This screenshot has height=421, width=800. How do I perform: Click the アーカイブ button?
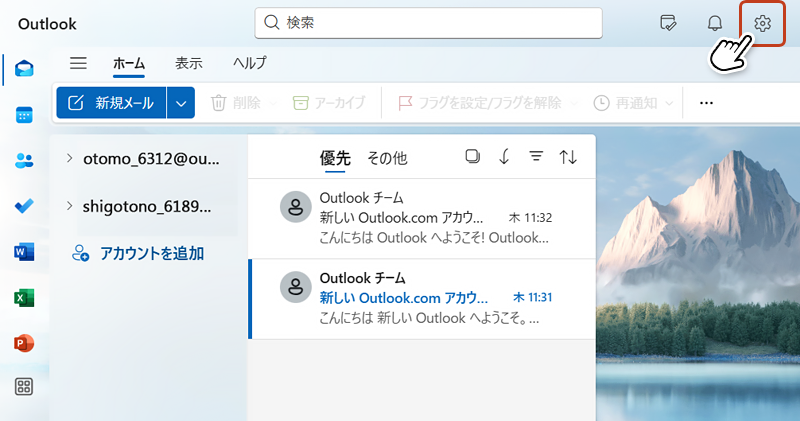tap(329, 103)
